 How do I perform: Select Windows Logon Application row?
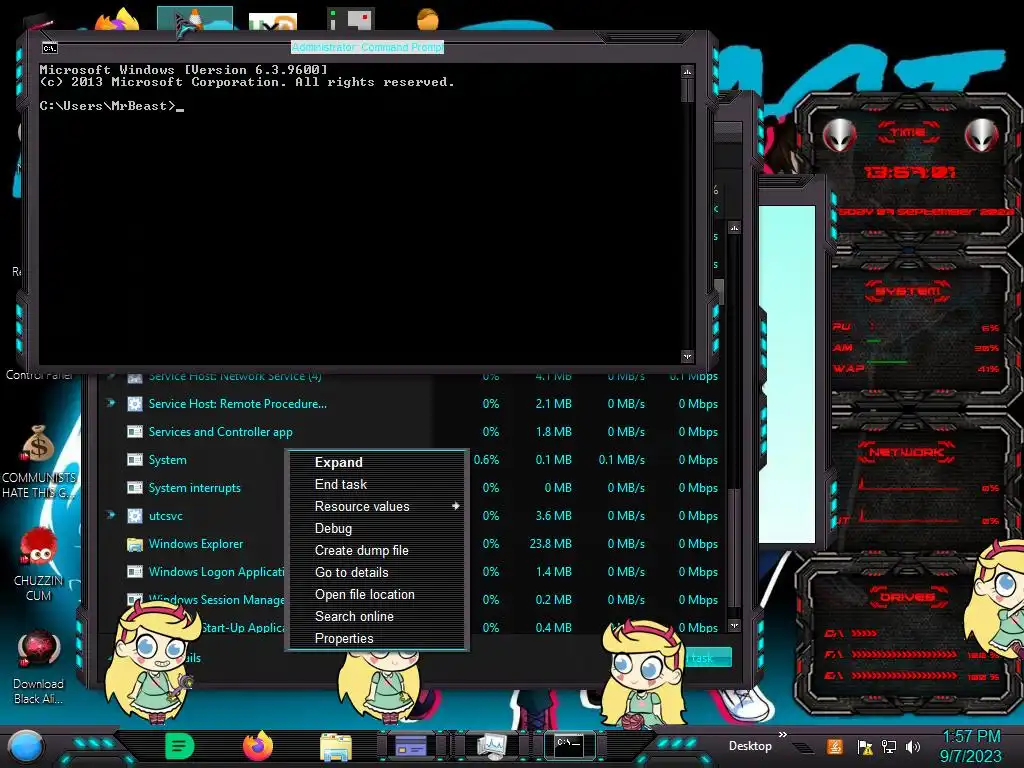click(216, 572)
